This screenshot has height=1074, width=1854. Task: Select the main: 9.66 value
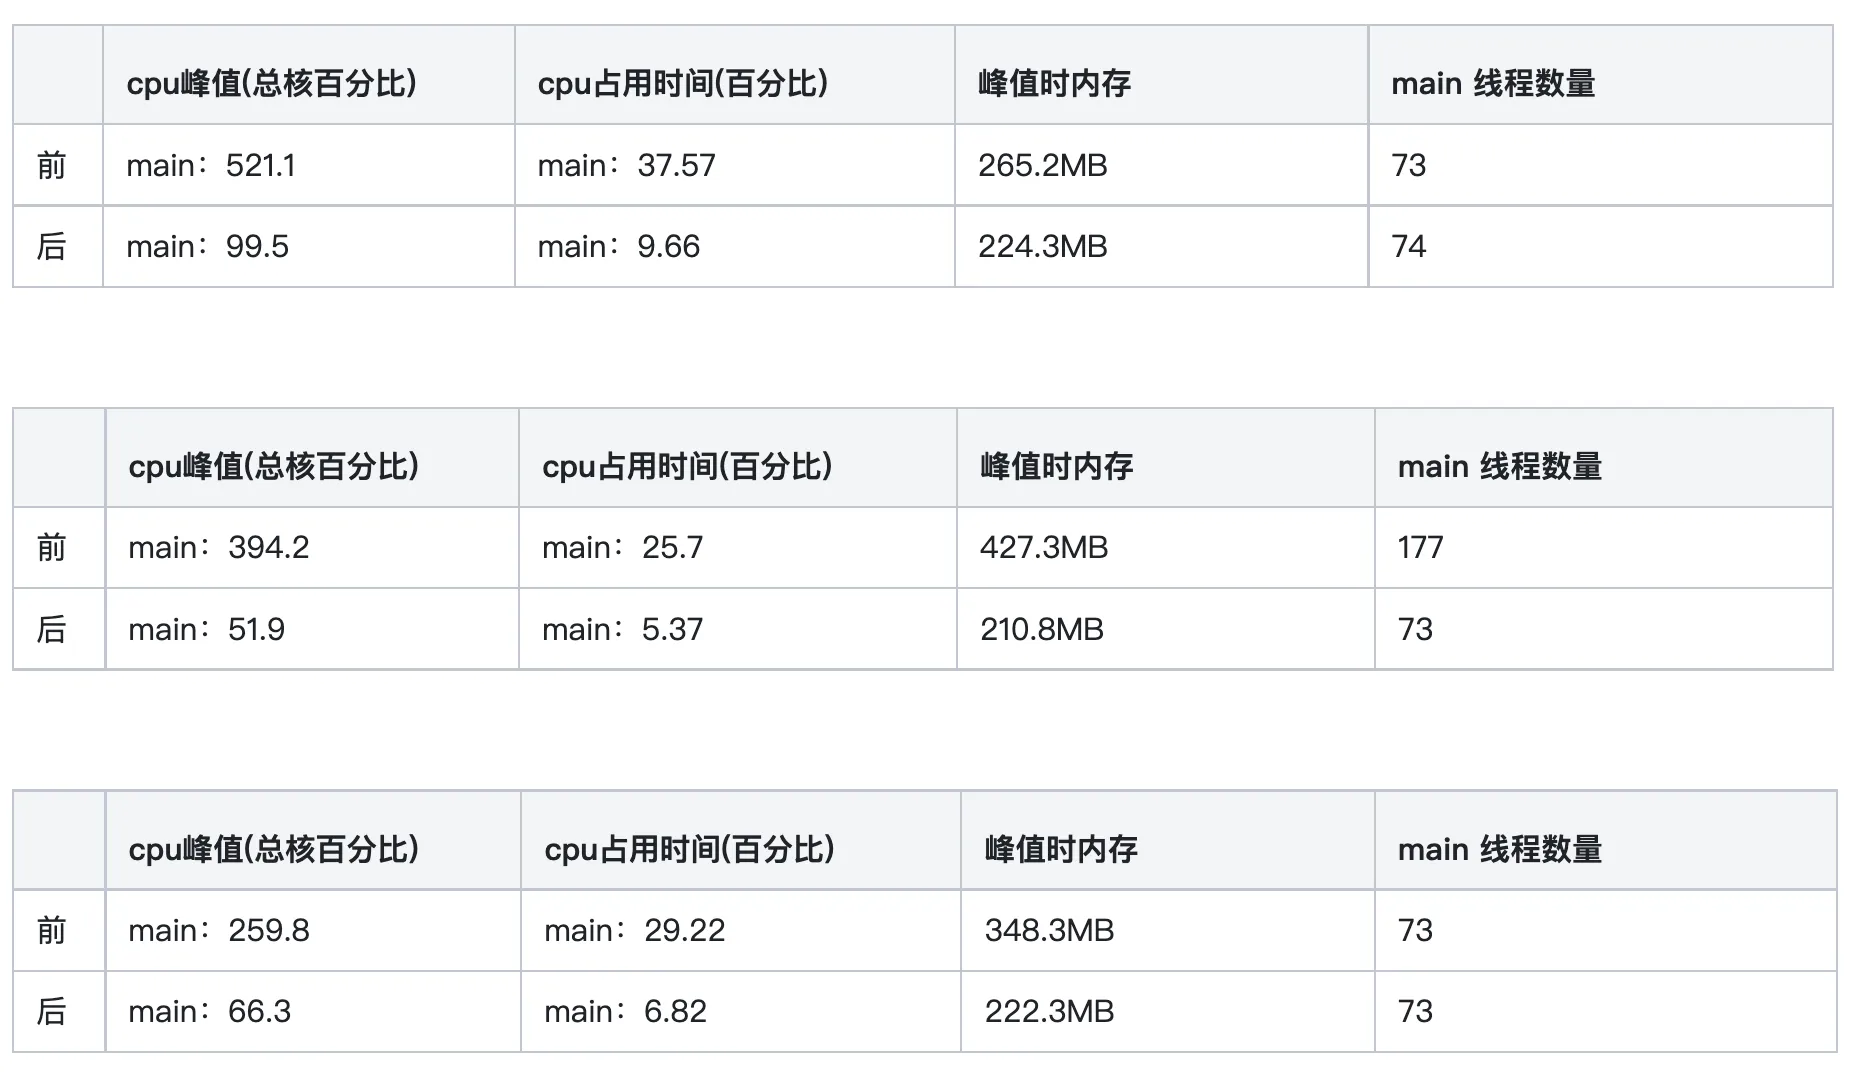618,246
